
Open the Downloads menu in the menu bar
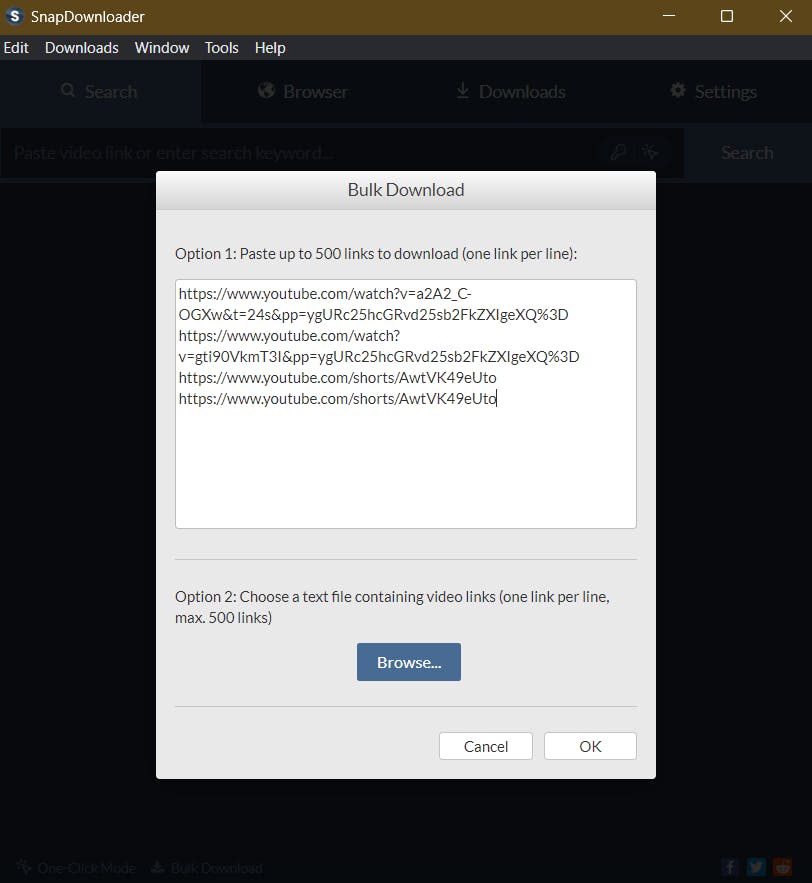(x=82, y=48)
